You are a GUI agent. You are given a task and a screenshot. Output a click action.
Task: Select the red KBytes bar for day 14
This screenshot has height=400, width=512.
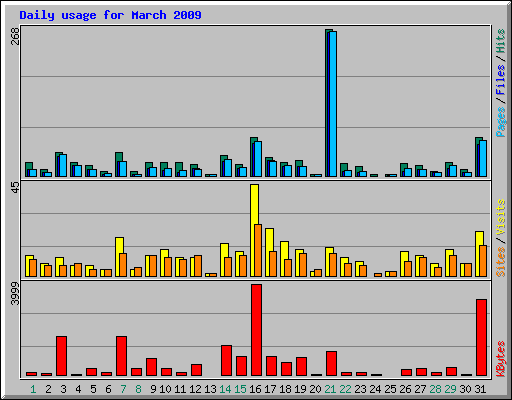point(226,361)
